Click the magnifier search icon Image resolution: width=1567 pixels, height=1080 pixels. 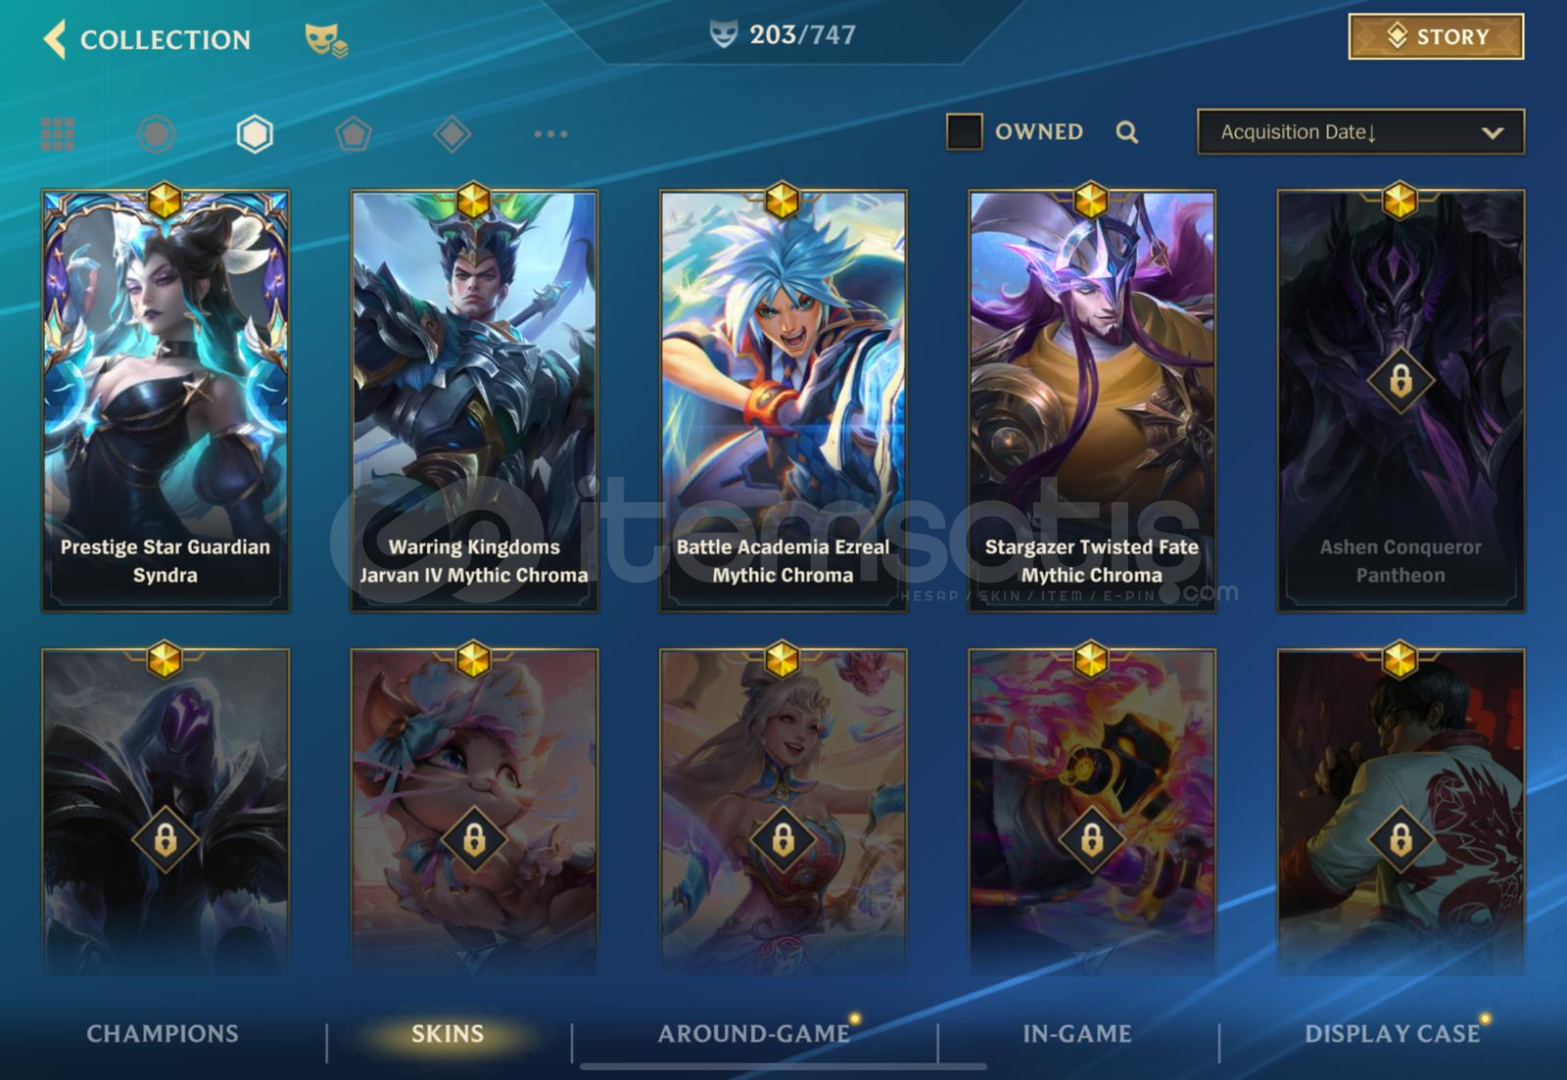point(1127,132)
